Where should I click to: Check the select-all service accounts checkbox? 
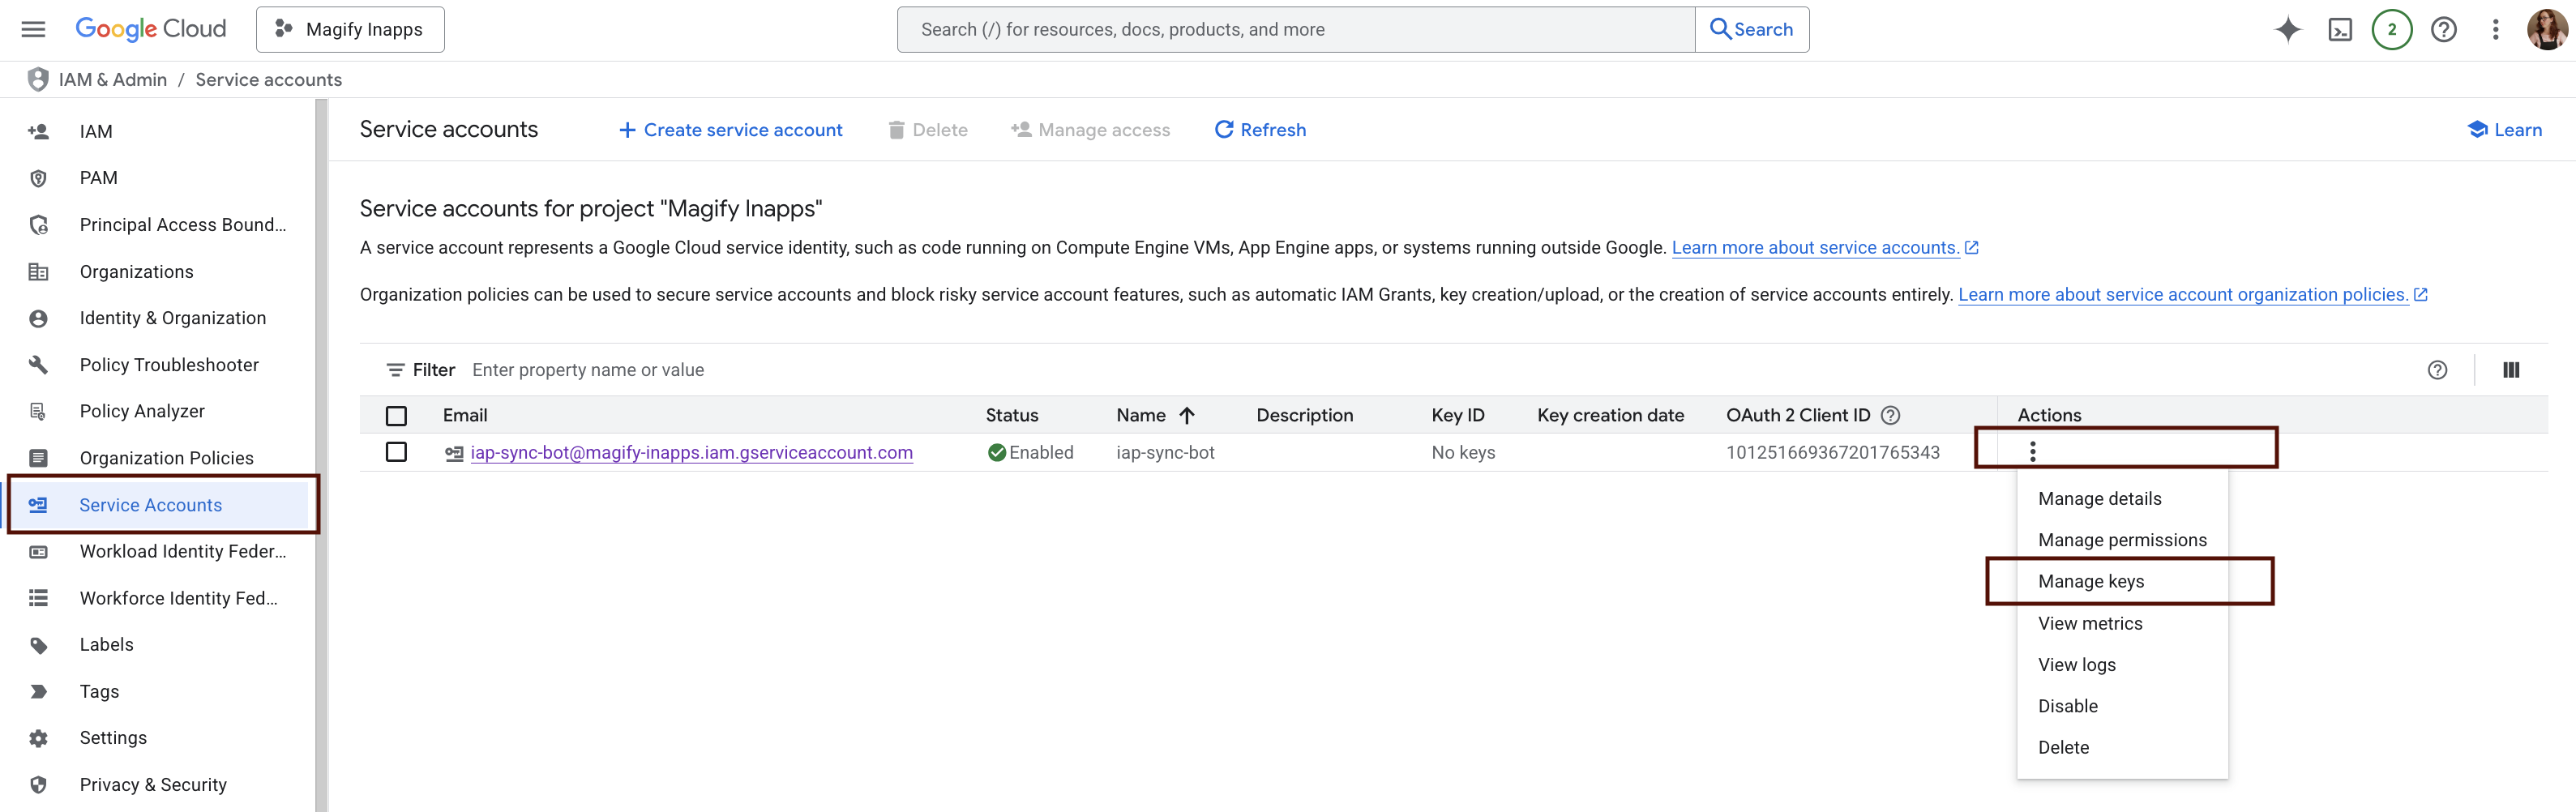point(396,415)
